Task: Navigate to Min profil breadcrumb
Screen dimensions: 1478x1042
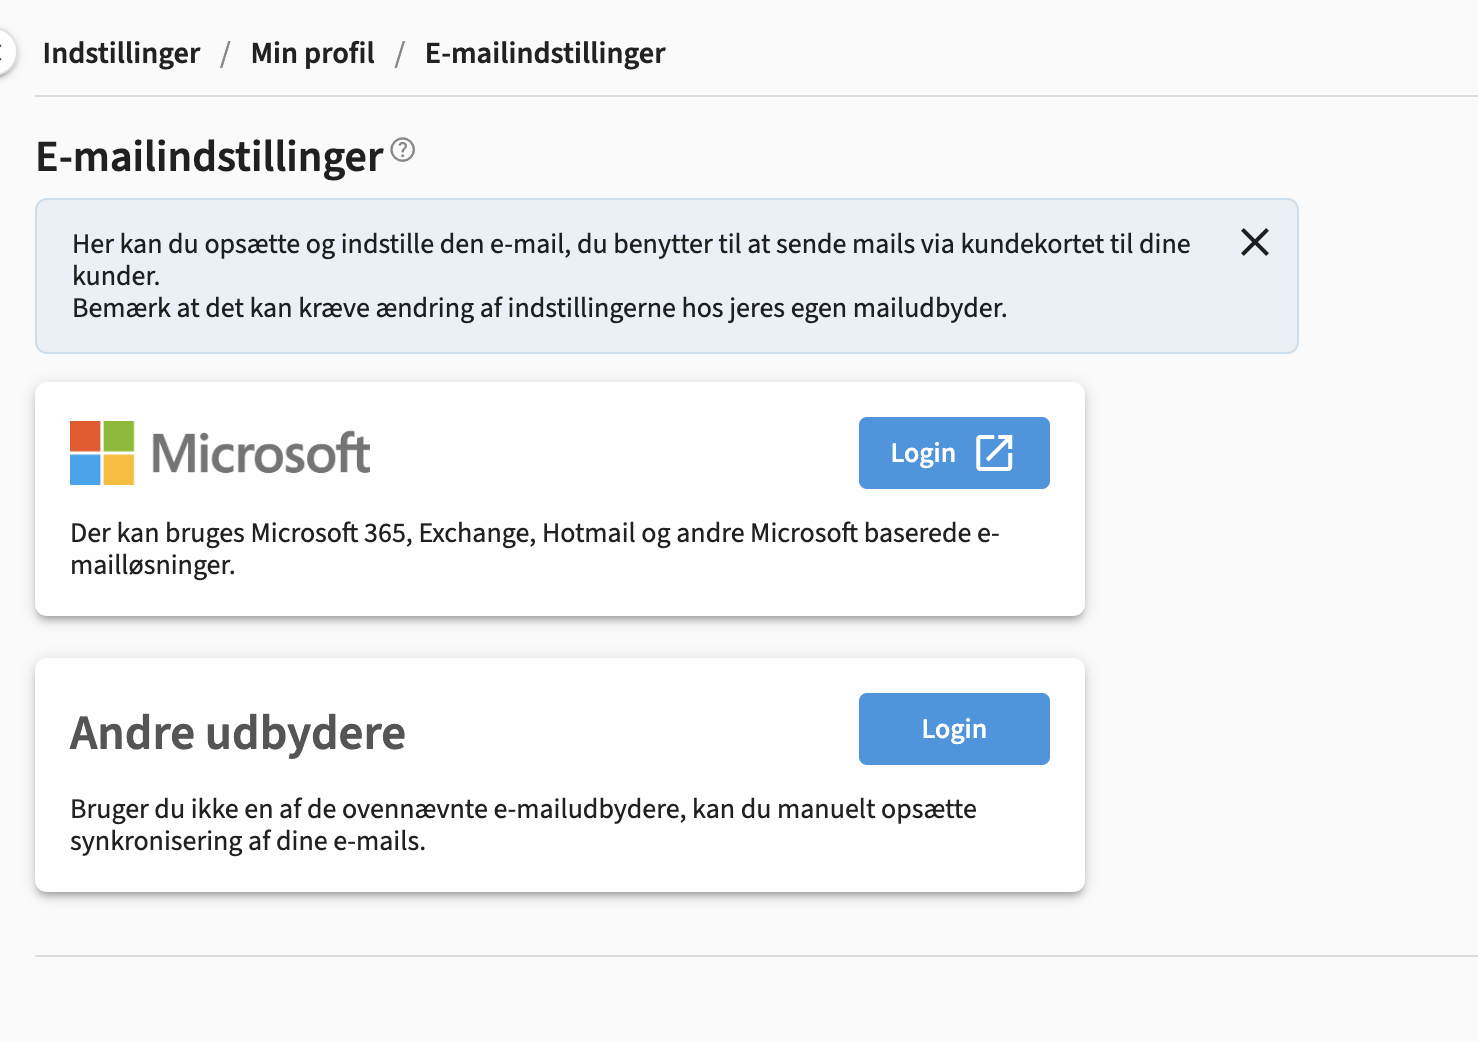Action: pos(313,53)
